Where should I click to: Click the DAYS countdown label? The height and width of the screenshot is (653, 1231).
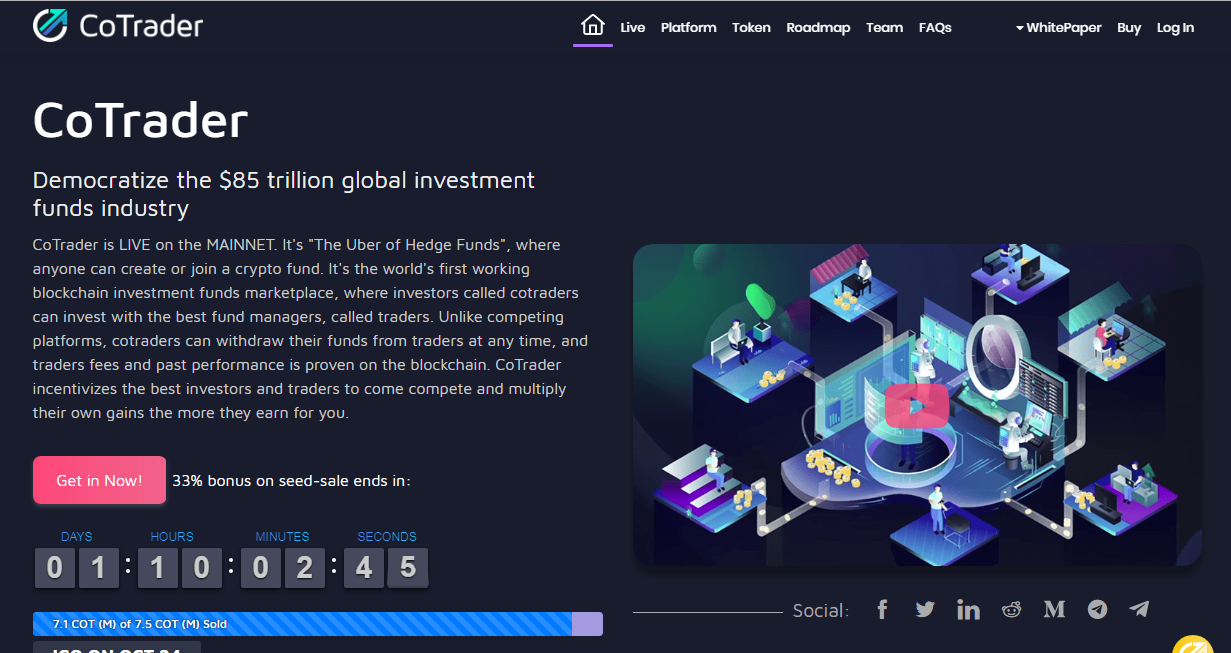click(76, 537)
